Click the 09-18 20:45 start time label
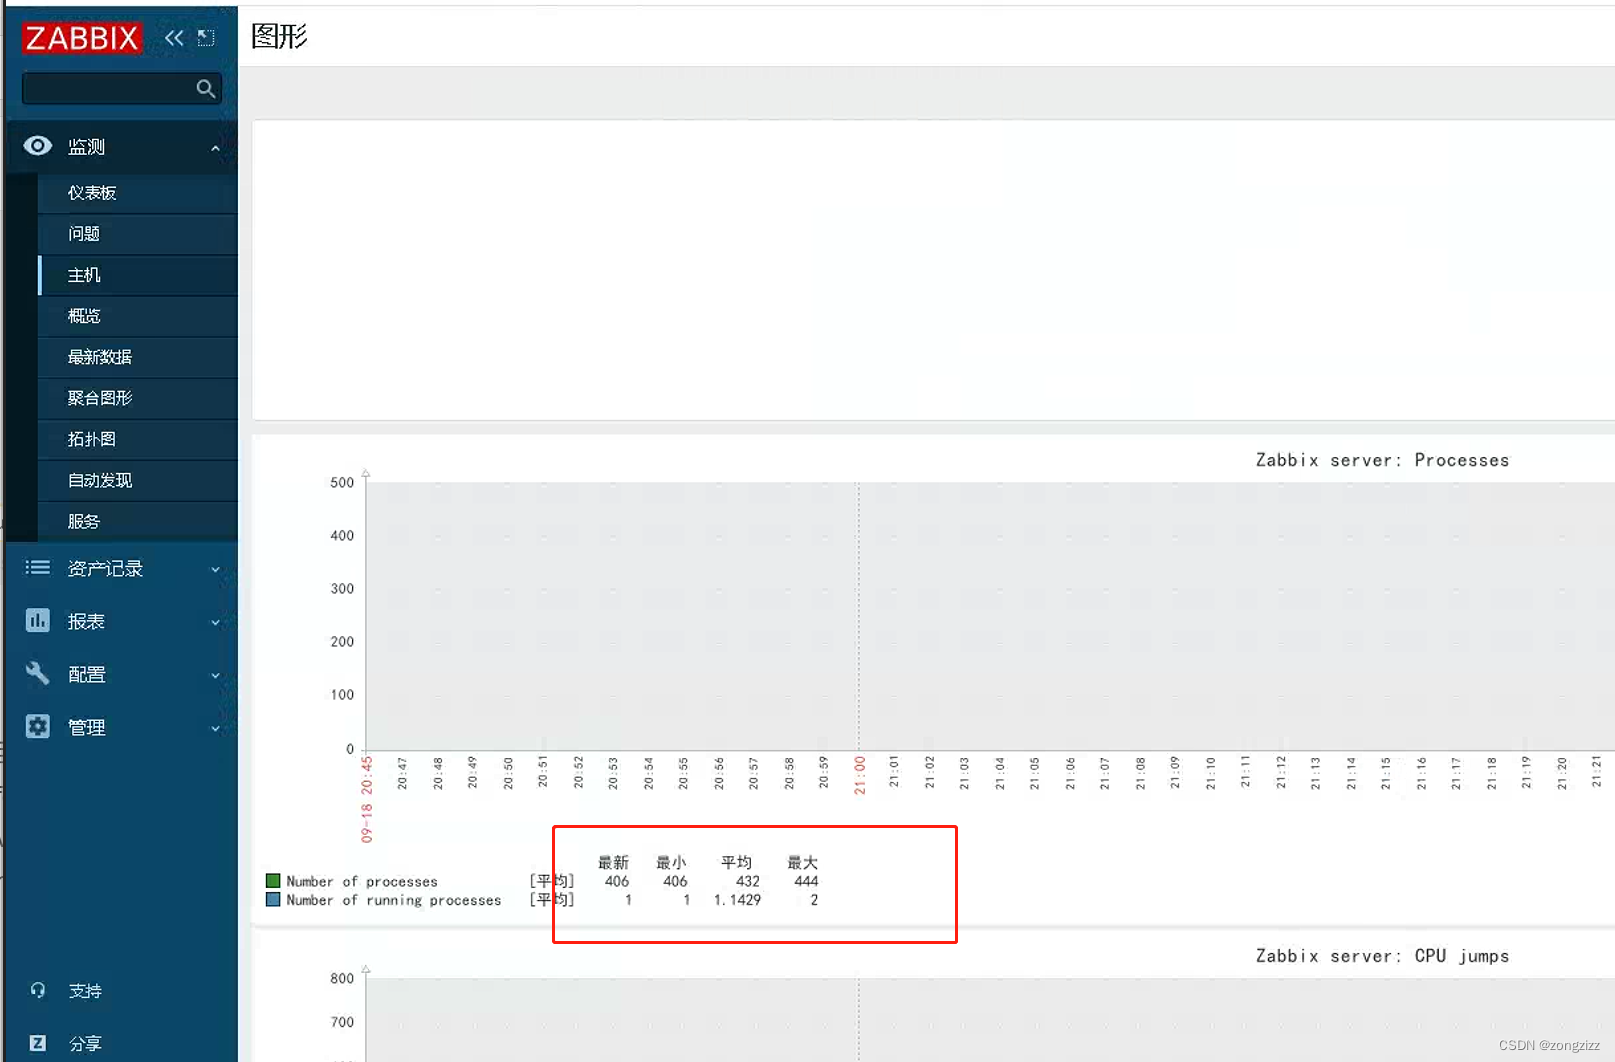 (x=366, y=799)
